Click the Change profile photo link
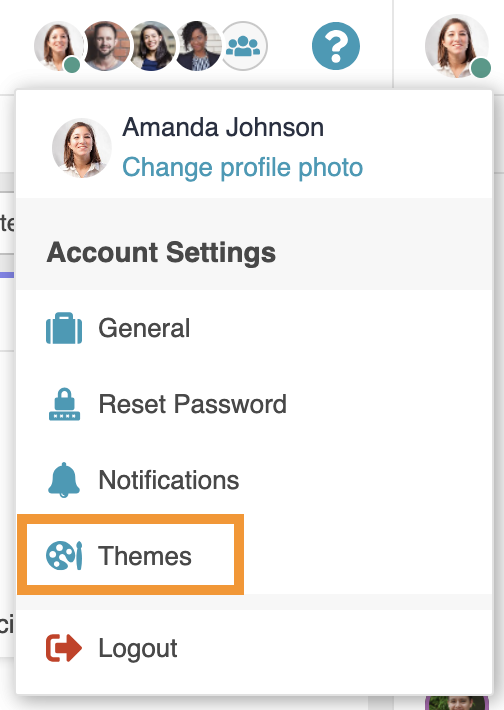This screenshot has height=710, width=504. click(x=243, y=167)
